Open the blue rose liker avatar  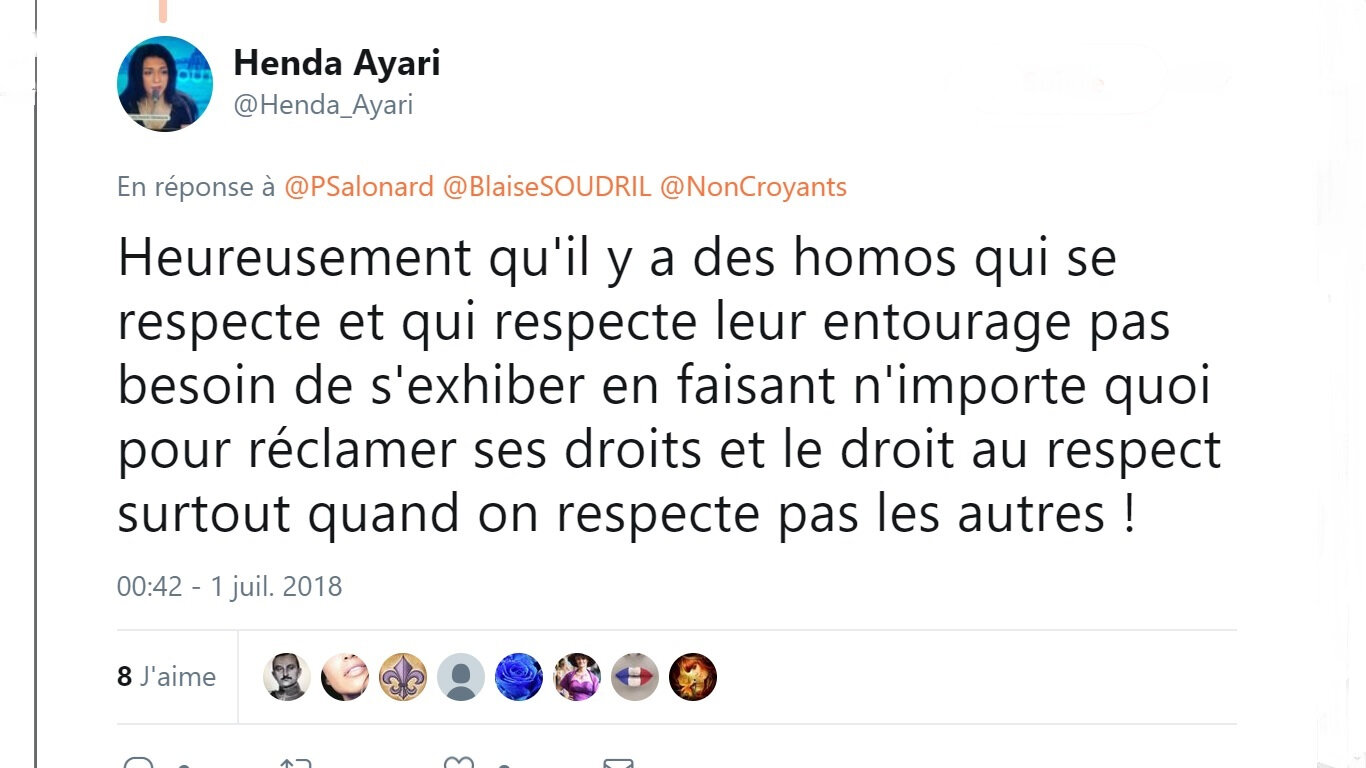[x=519, y=677]
